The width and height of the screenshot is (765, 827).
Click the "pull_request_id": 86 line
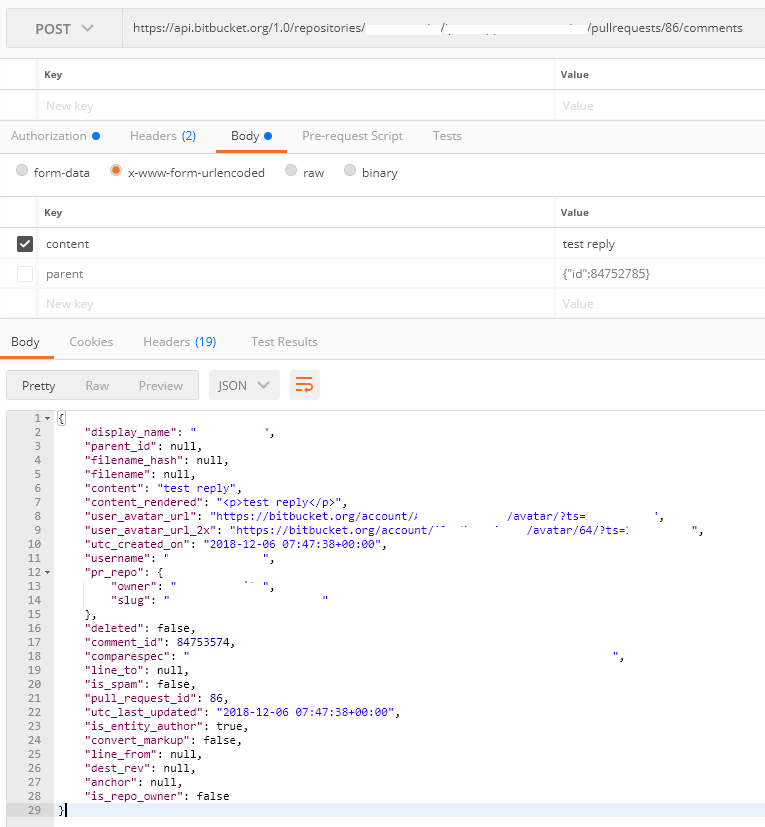point(156,698)
